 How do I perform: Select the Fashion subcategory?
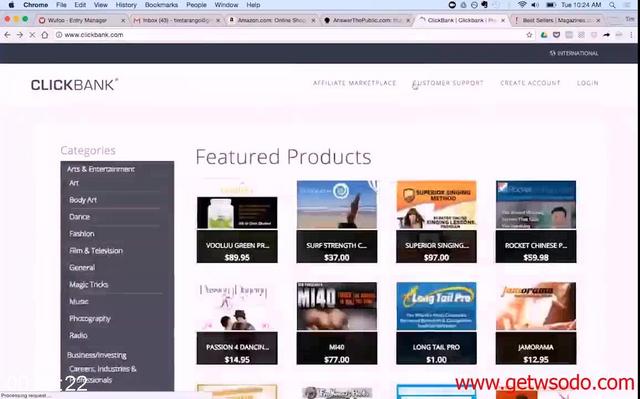click(x=82, y=234)
